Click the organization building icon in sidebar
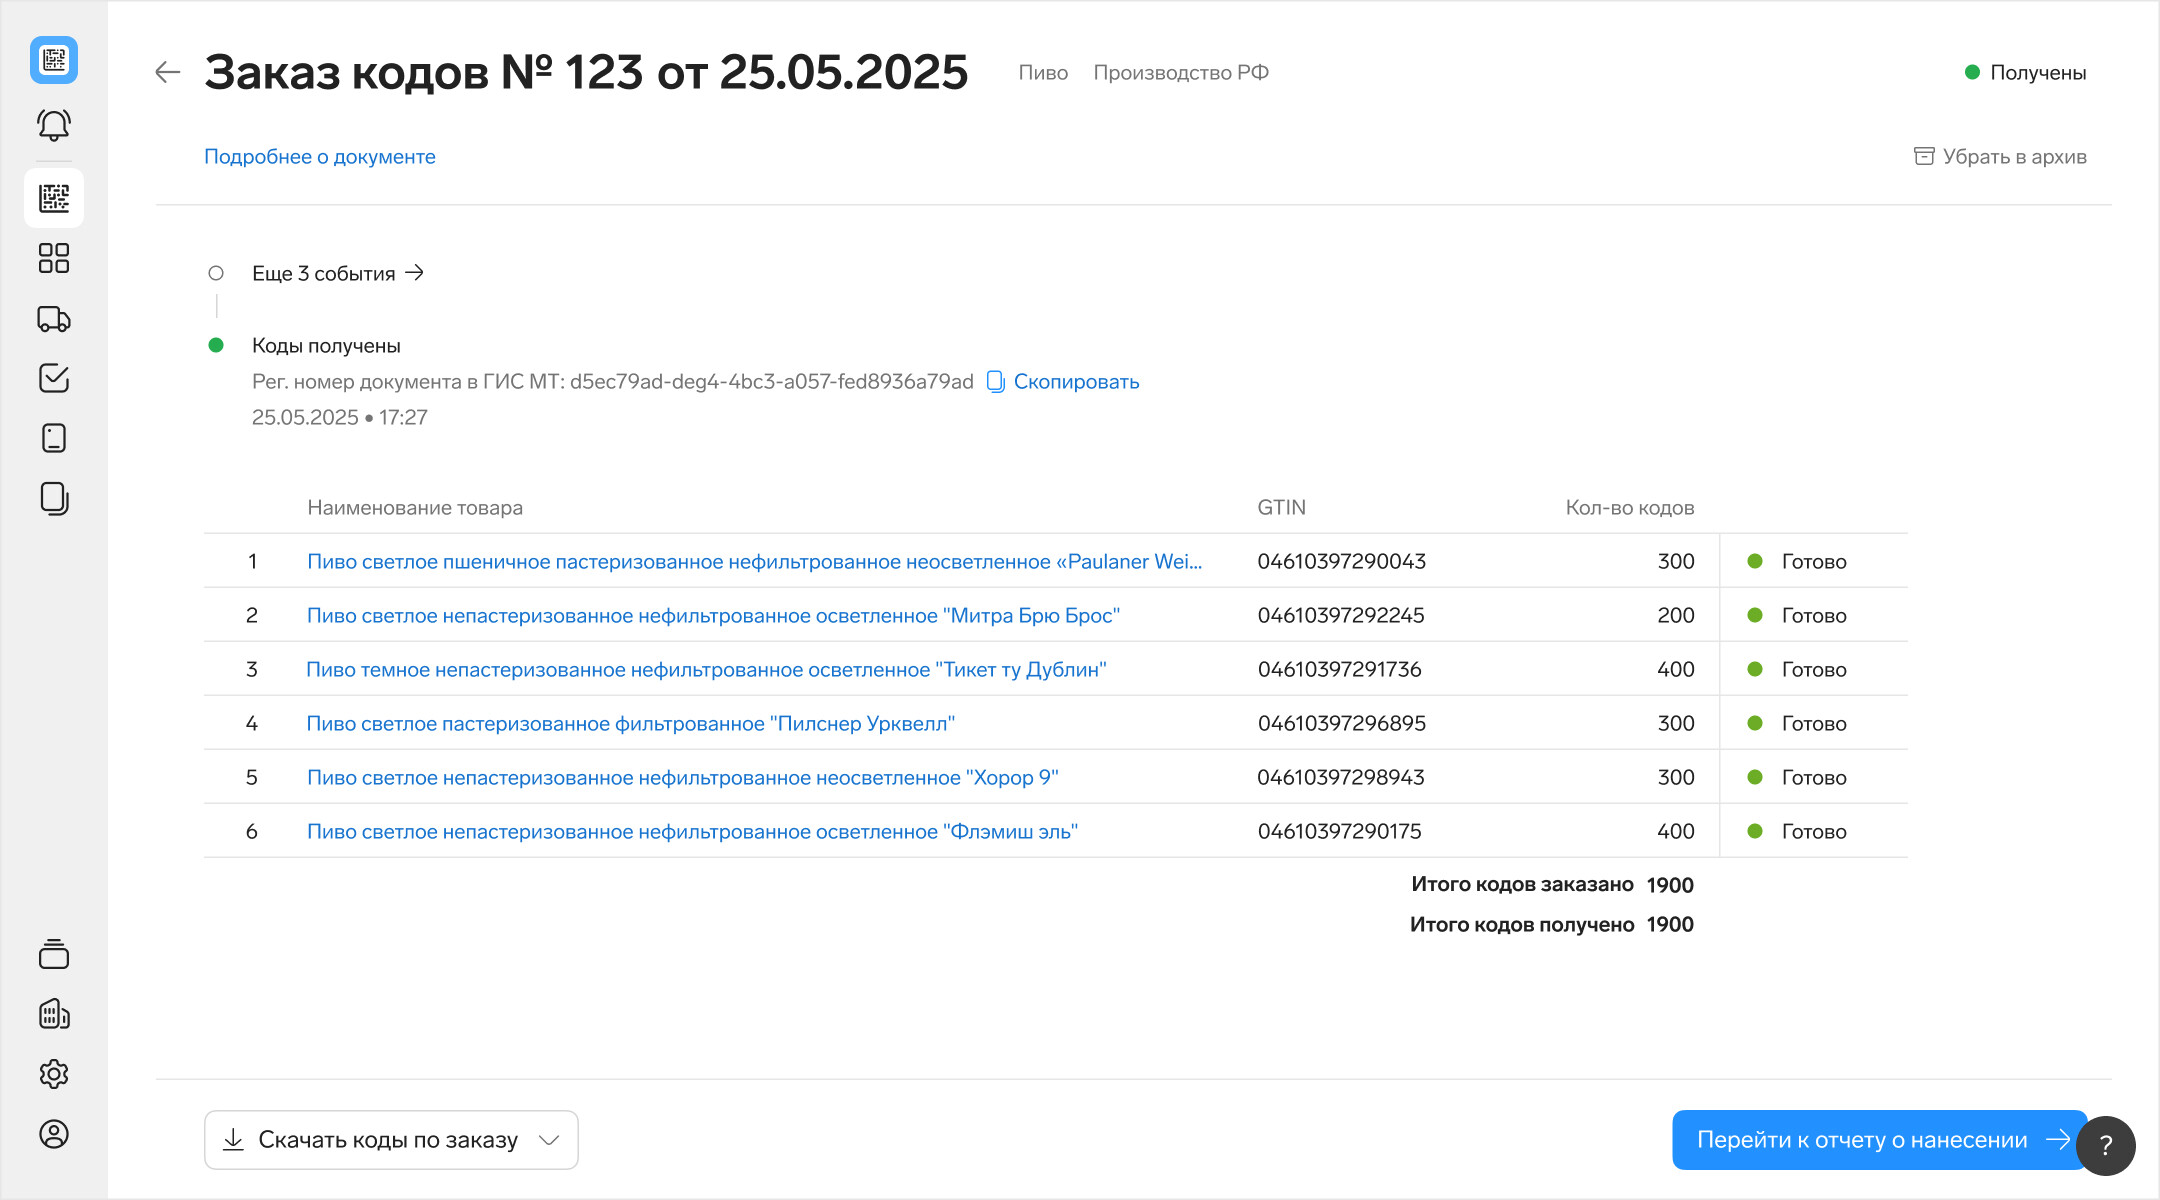The height and width of the screenshot is (1200, 2160). point(54,1014)
